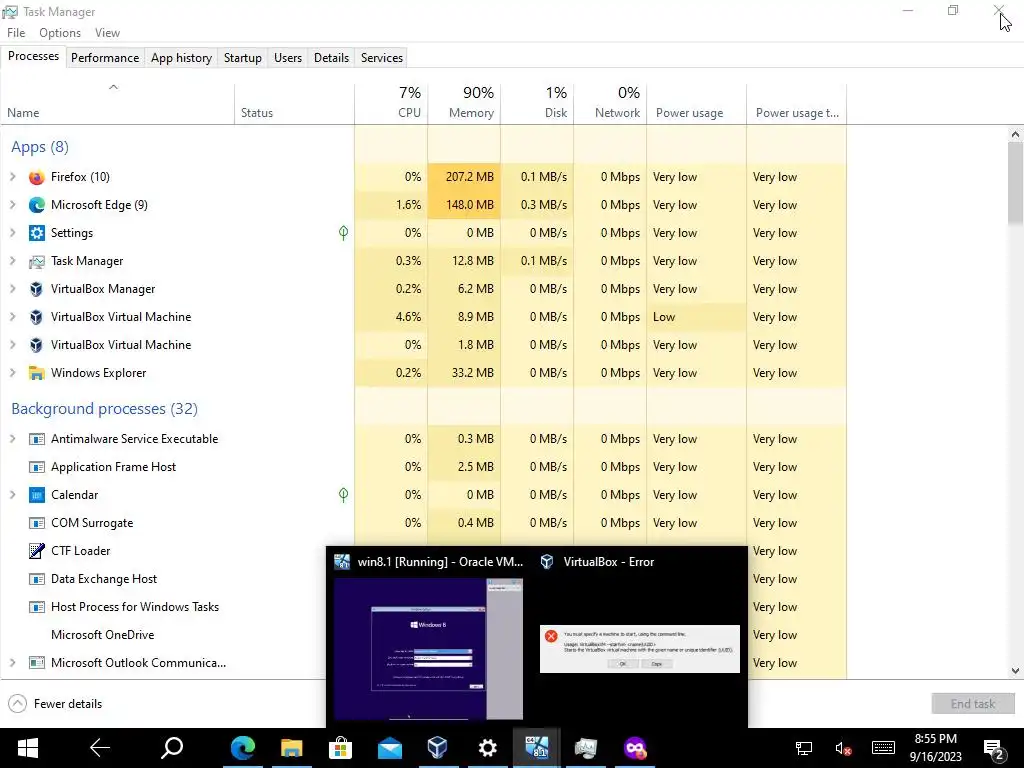The image size is (1024, 768).
Task: Click the taskbar back arrow icon
Action: point(100,748)
